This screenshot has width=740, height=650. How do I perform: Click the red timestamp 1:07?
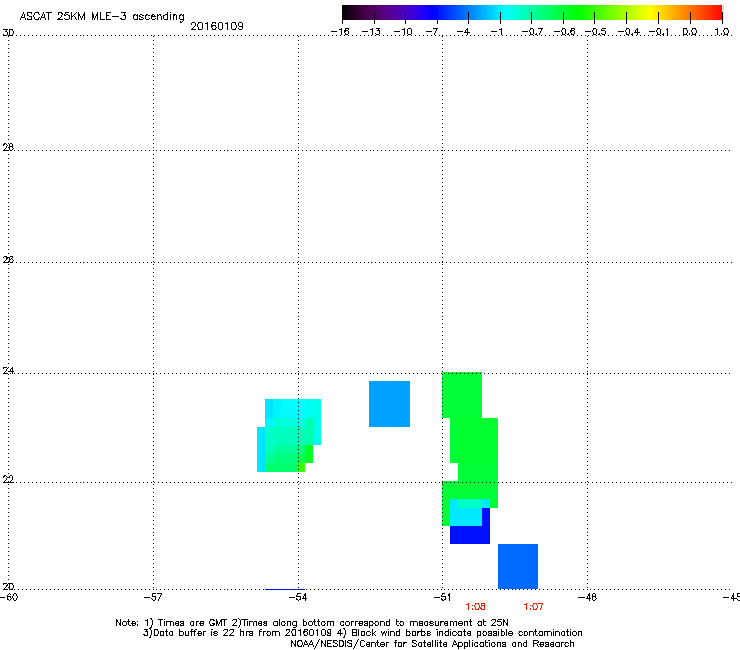point(533,607)
